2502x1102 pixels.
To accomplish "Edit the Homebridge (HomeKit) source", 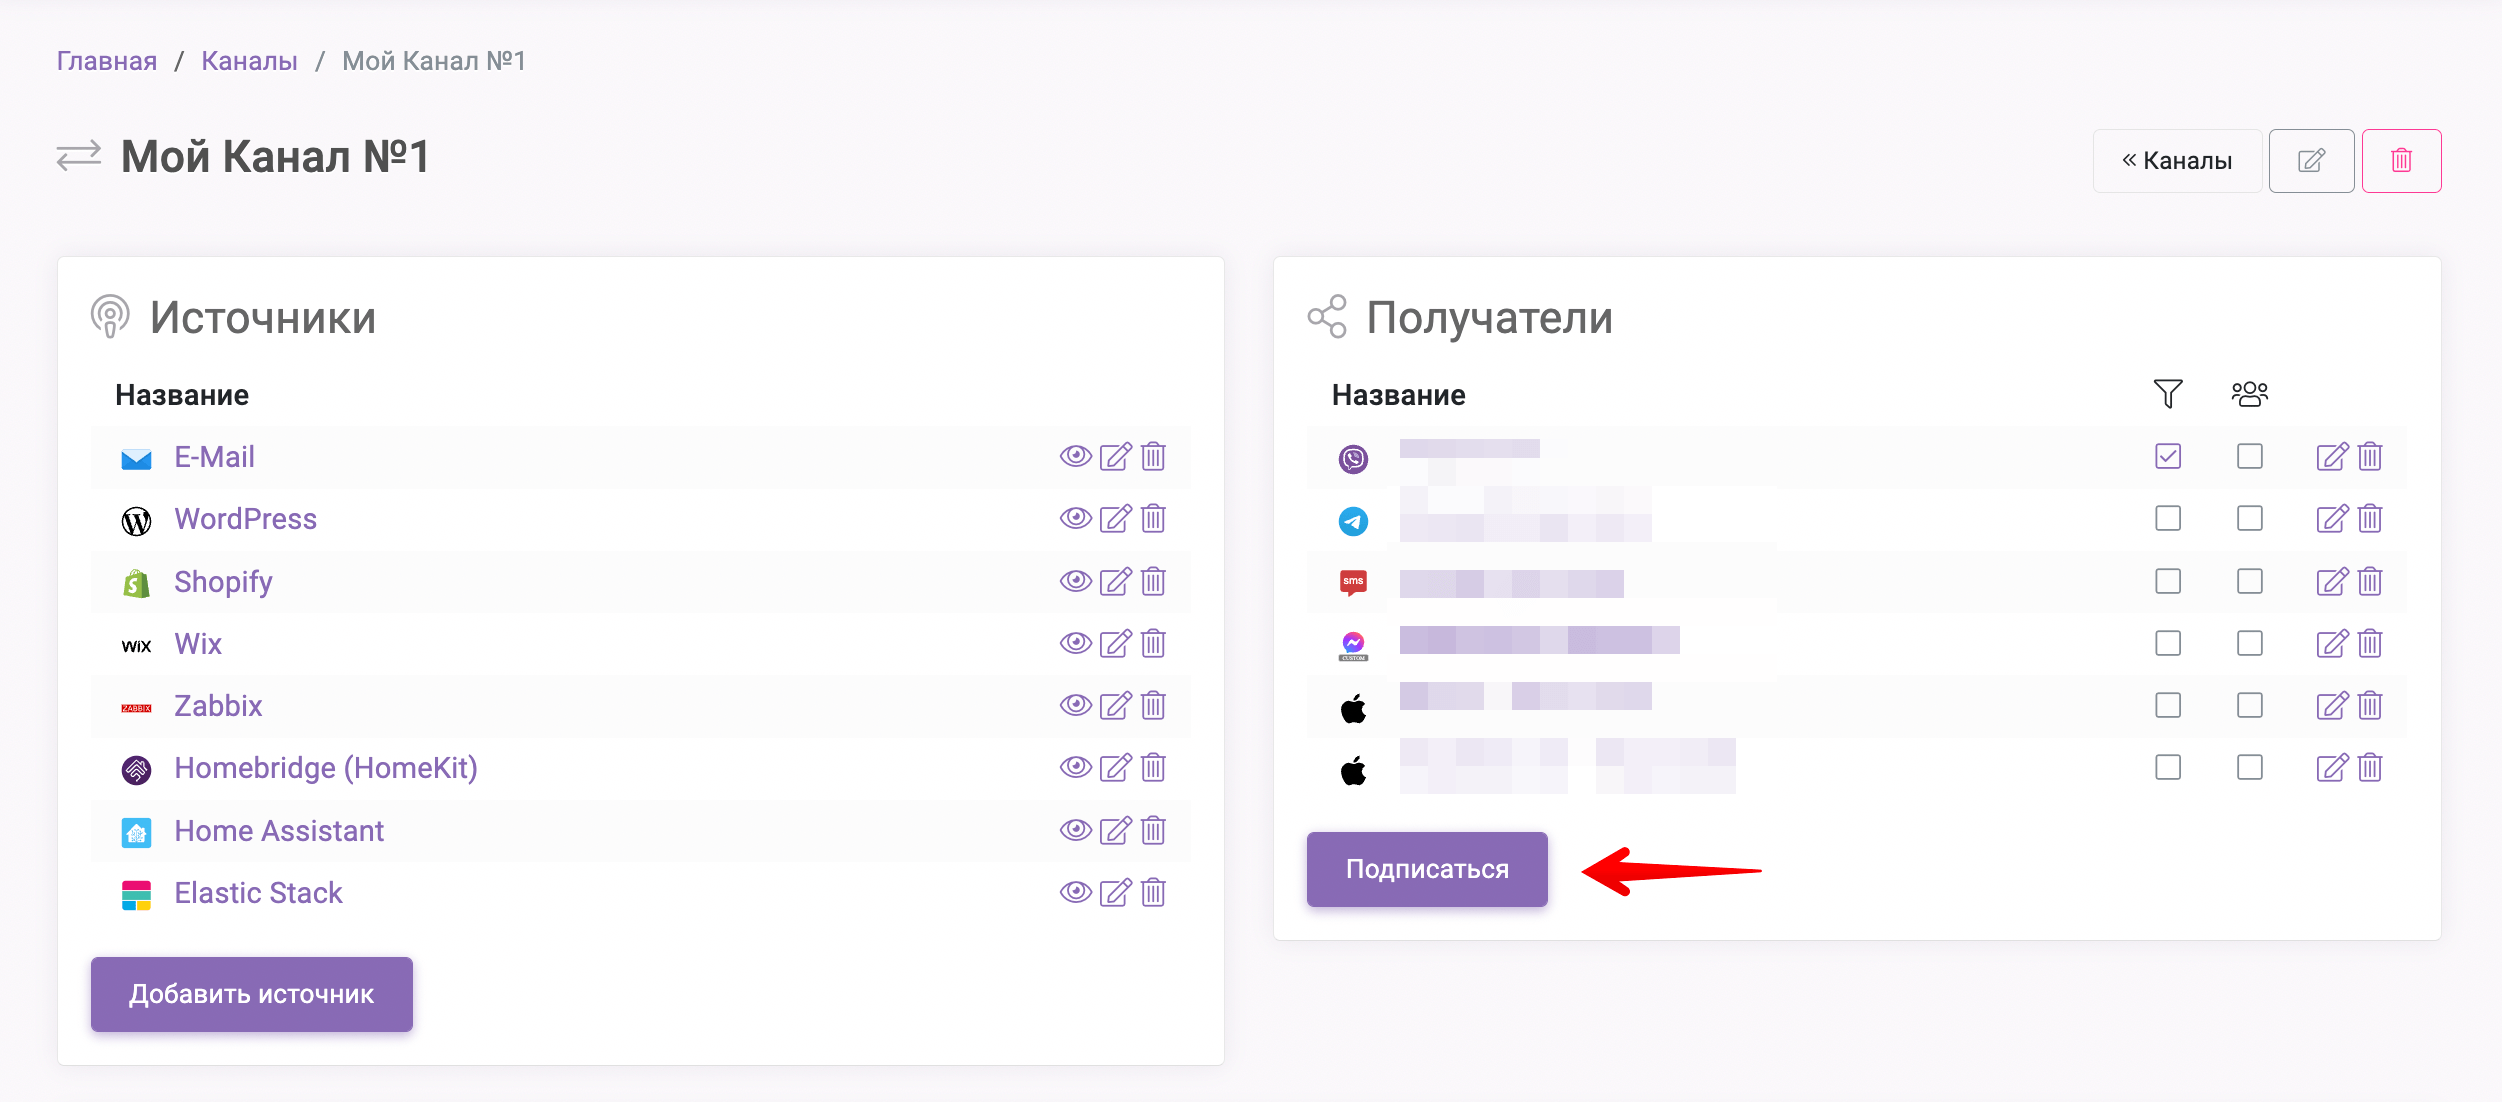I will tap(1115, 767).
